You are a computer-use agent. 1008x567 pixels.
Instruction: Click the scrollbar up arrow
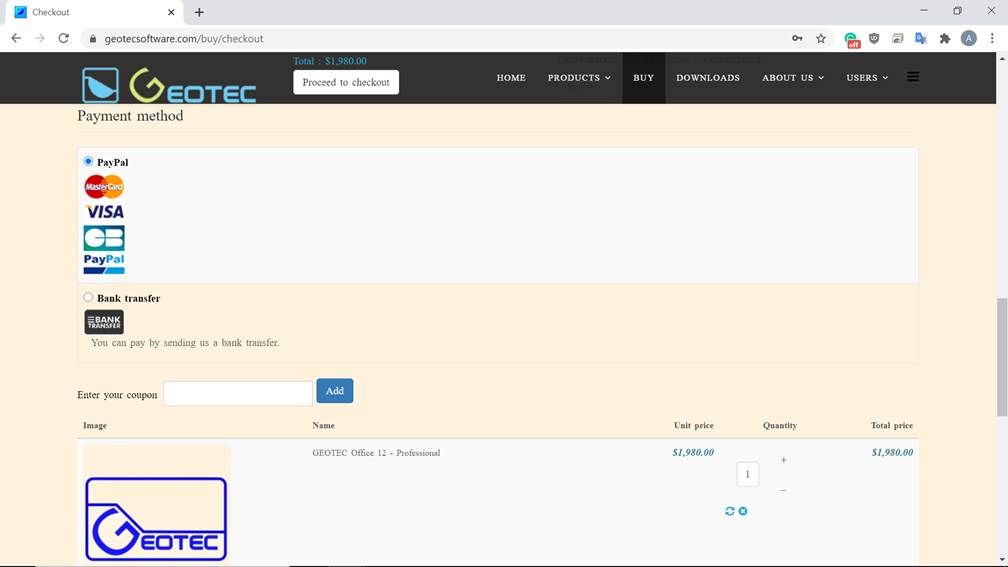click(1002, 58)
